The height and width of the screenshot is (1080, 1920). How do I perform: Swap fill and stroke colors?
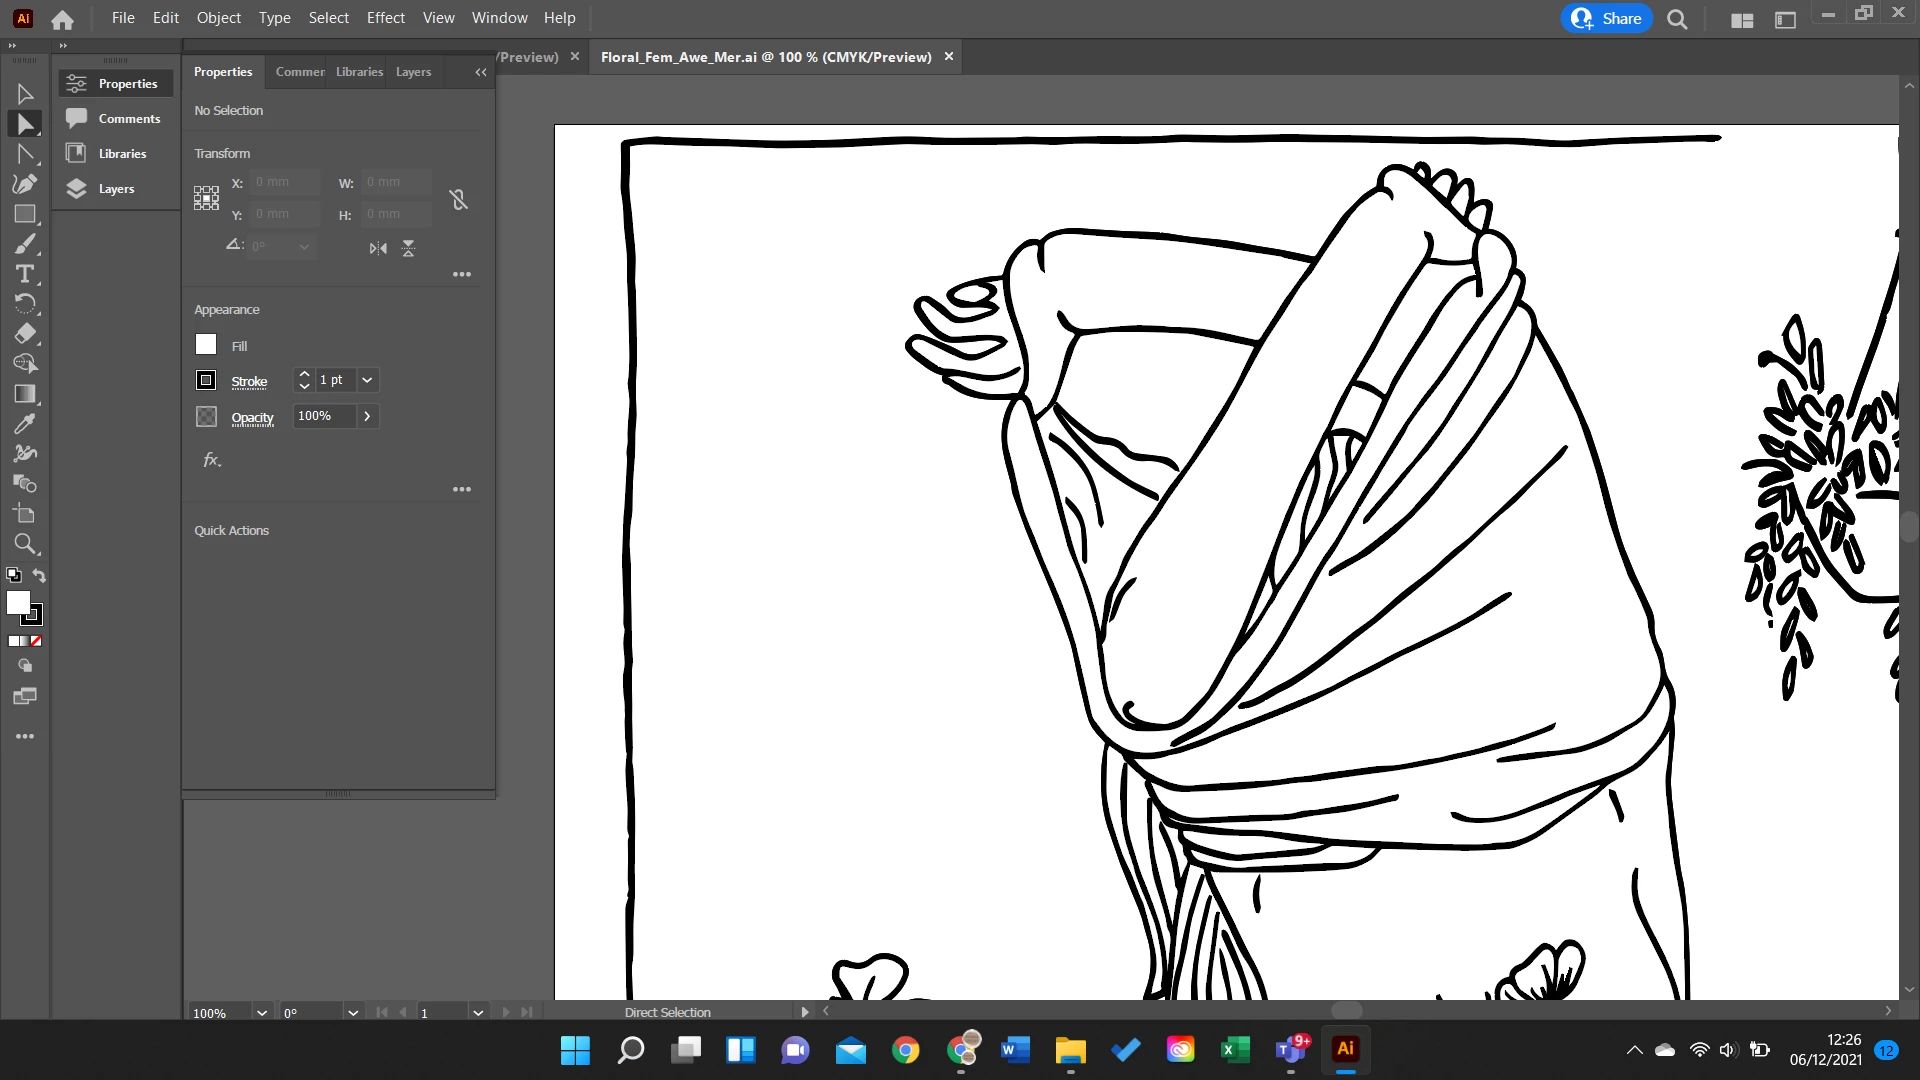tap(39, 575)
